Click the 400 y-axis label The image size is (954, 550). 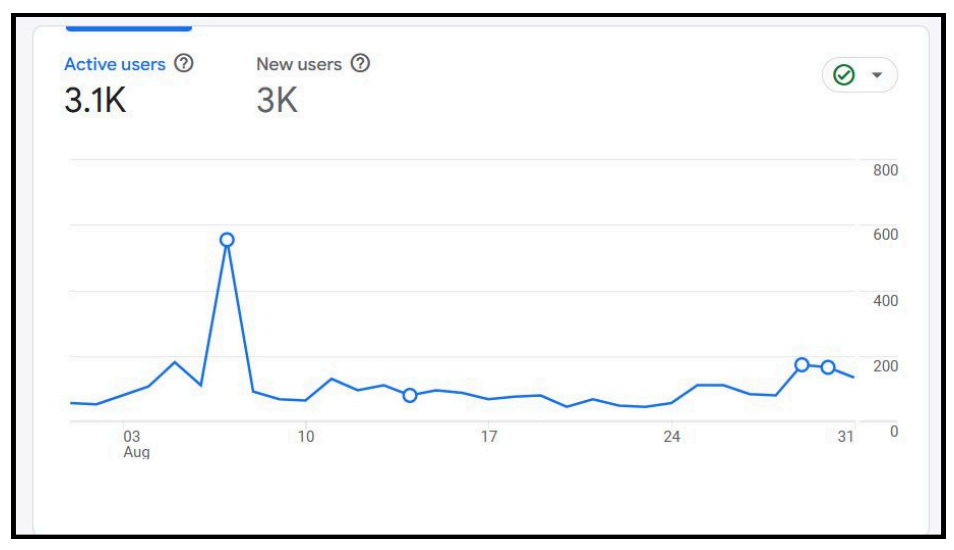coord(885,301)
